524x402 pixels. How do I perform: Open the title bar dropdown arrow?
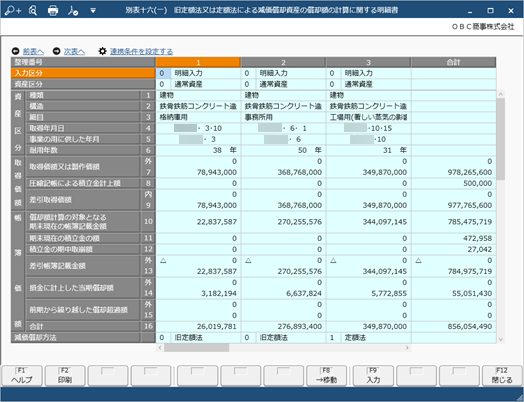pyautogui.click(x=93, y=11)
